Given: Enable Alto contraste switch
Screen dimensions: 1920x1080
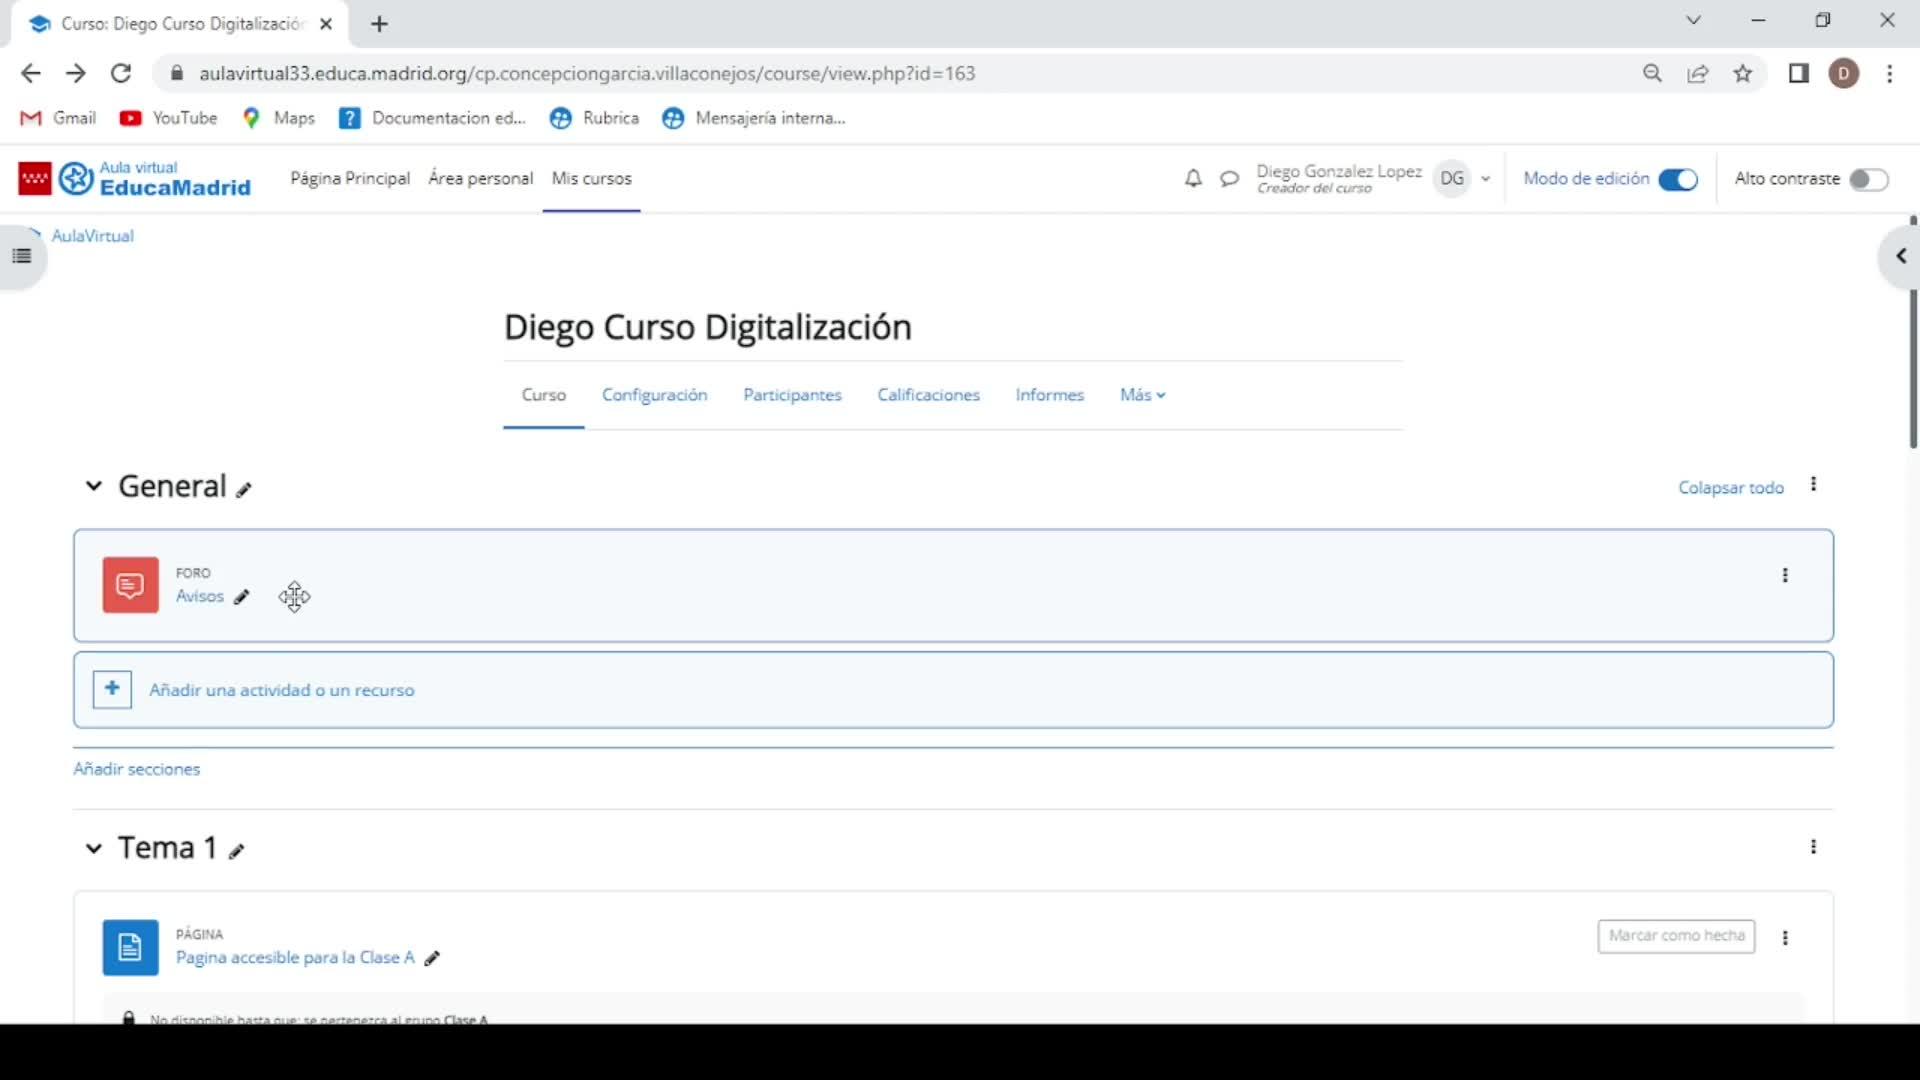Looking at the screenshot, I should (x=1868, y=179).
